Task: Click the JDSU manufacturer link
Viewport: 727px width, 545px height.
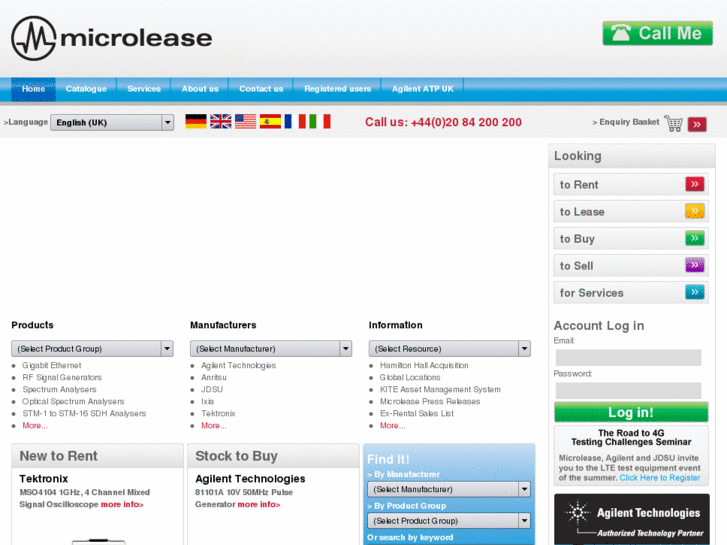Action: coord(212,390)
